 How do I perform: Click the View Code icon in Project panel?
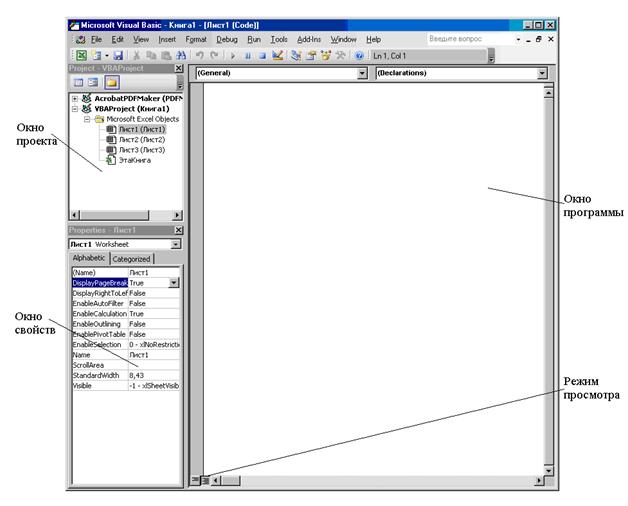pos(78,83)
